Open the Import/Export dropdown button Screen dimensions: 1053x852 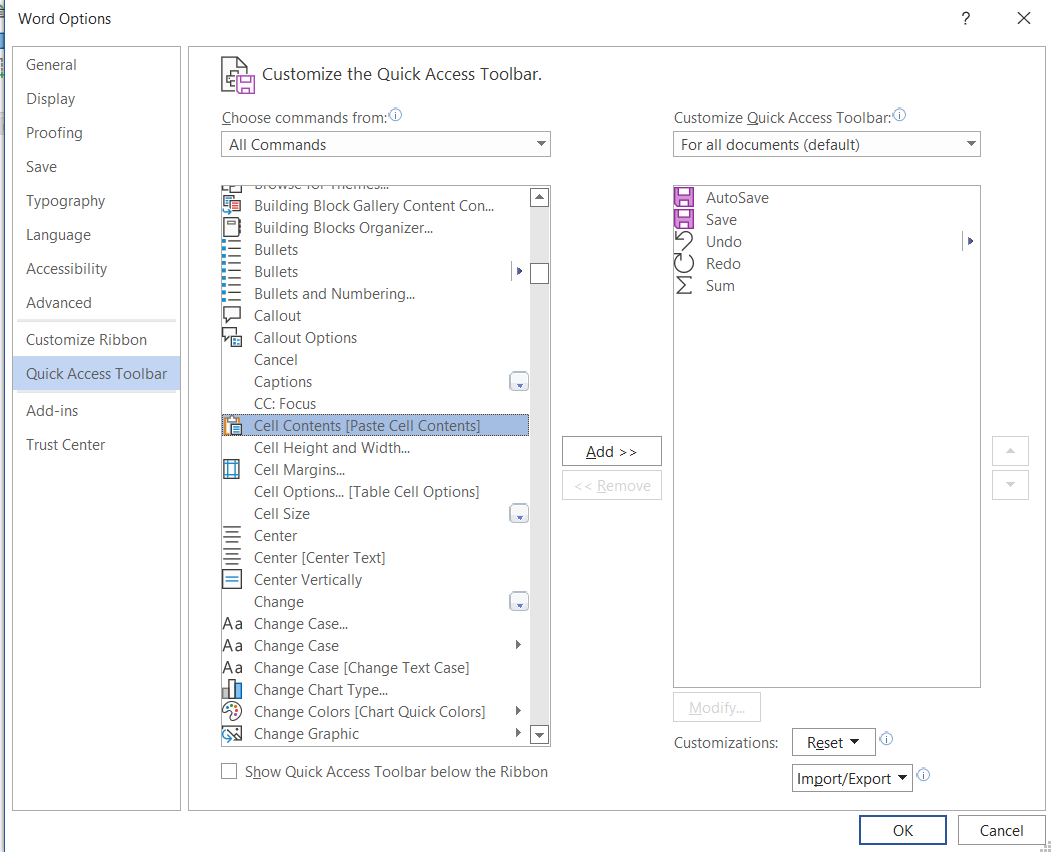pos(852,778)
